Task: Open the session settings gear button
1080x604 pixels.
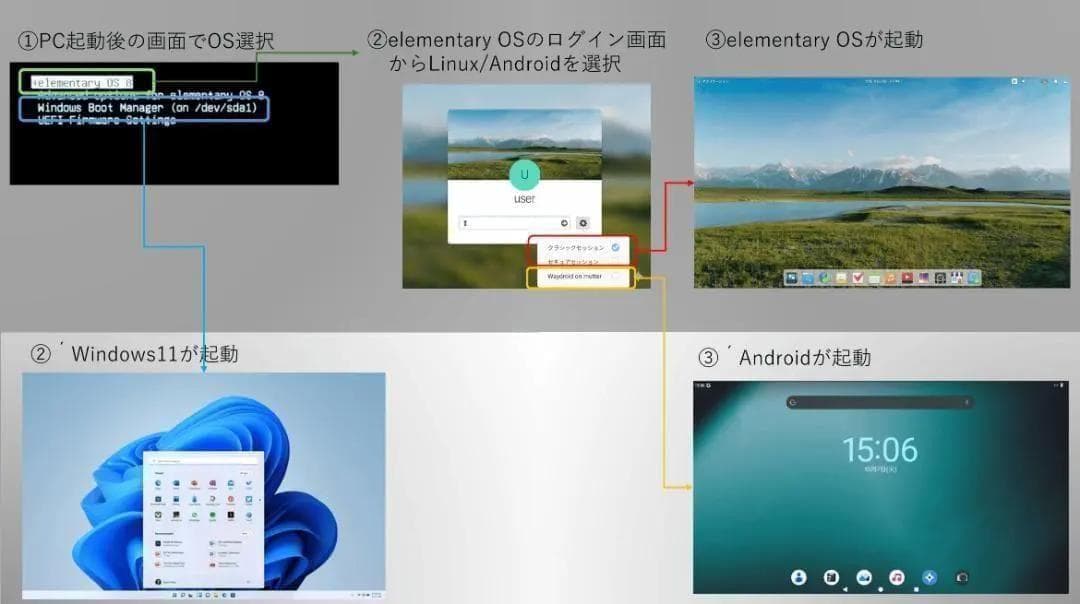Action: click(583, 223)
